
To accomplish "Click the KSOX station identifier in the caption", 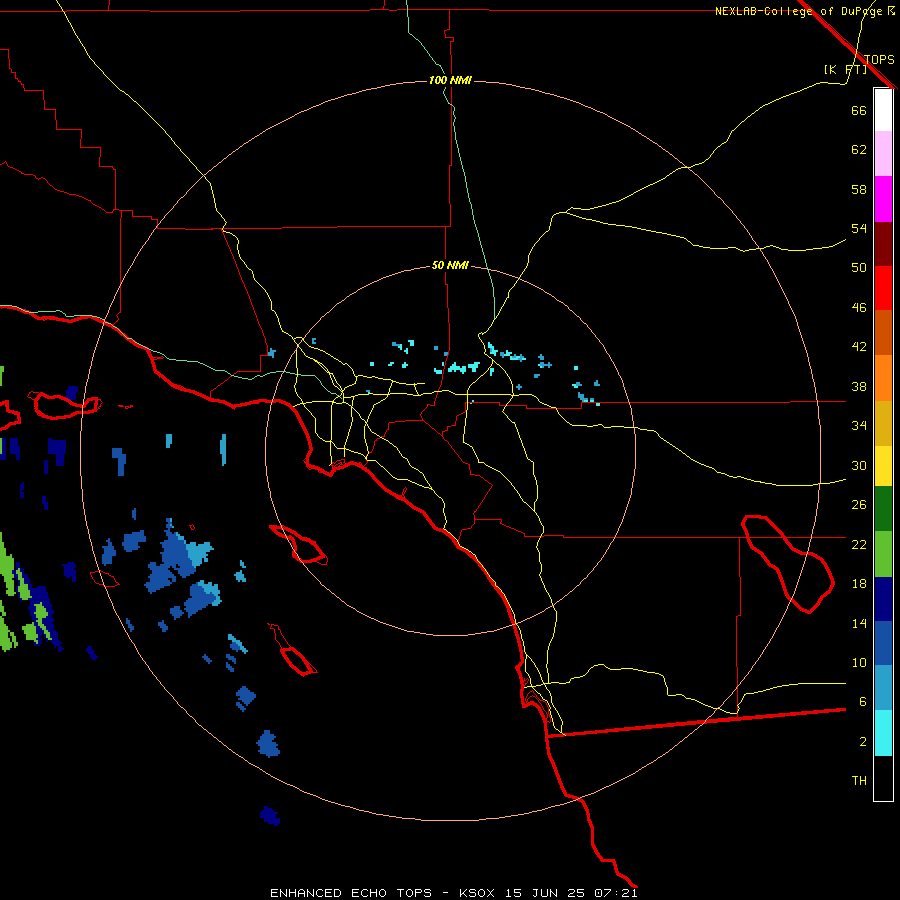I will [476, 893].
